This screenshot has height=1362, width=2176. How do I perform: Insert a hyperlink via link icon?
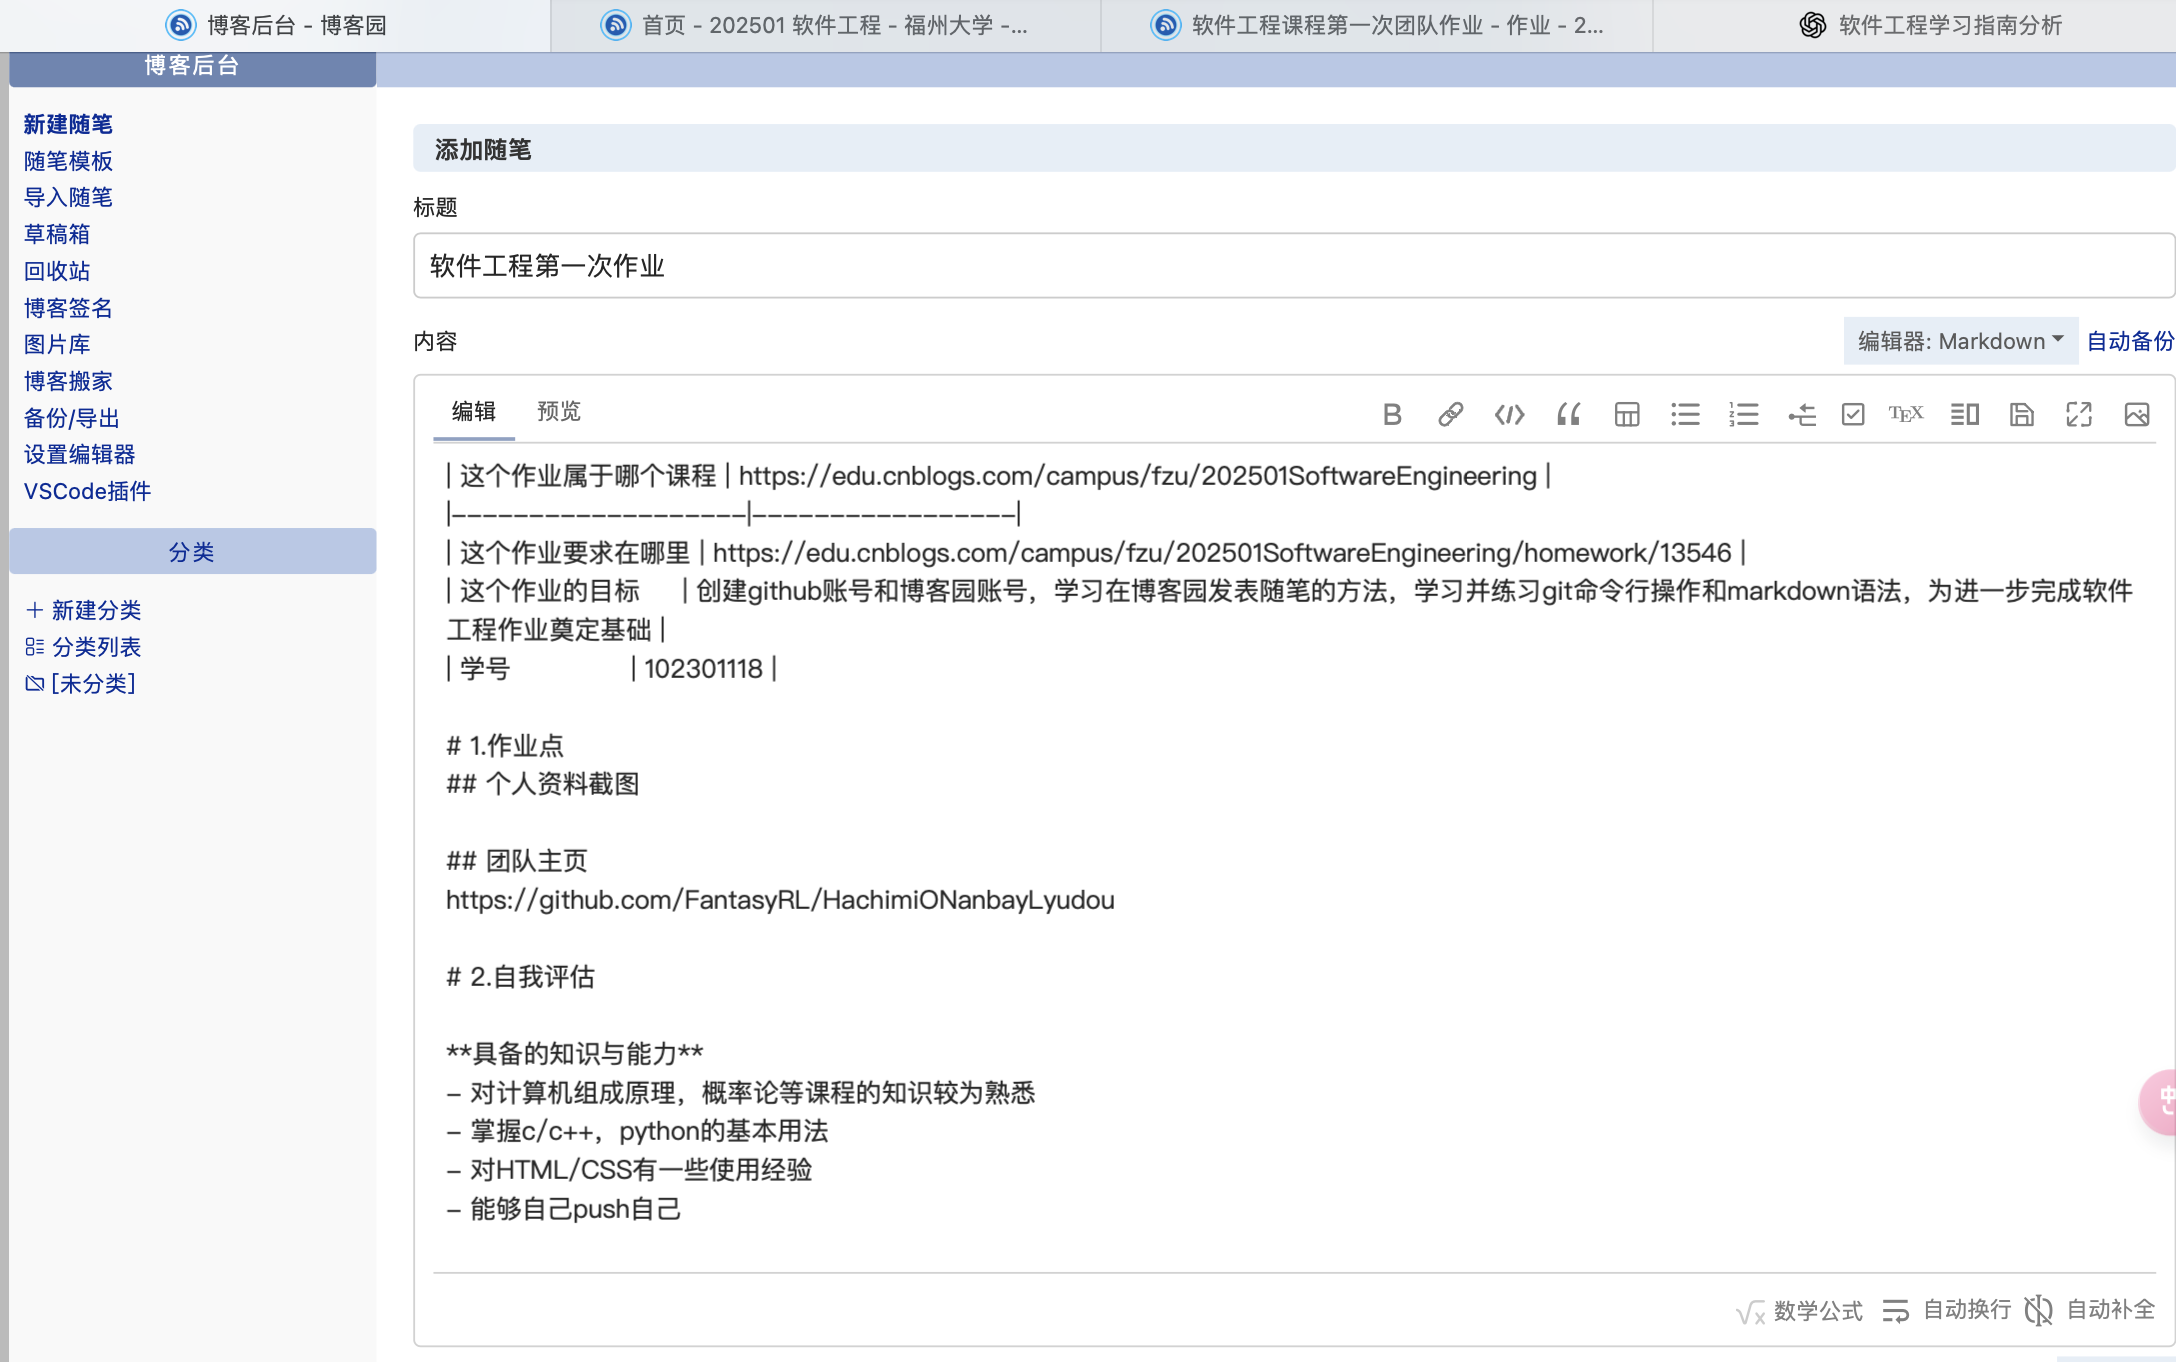click(1450, 414)
